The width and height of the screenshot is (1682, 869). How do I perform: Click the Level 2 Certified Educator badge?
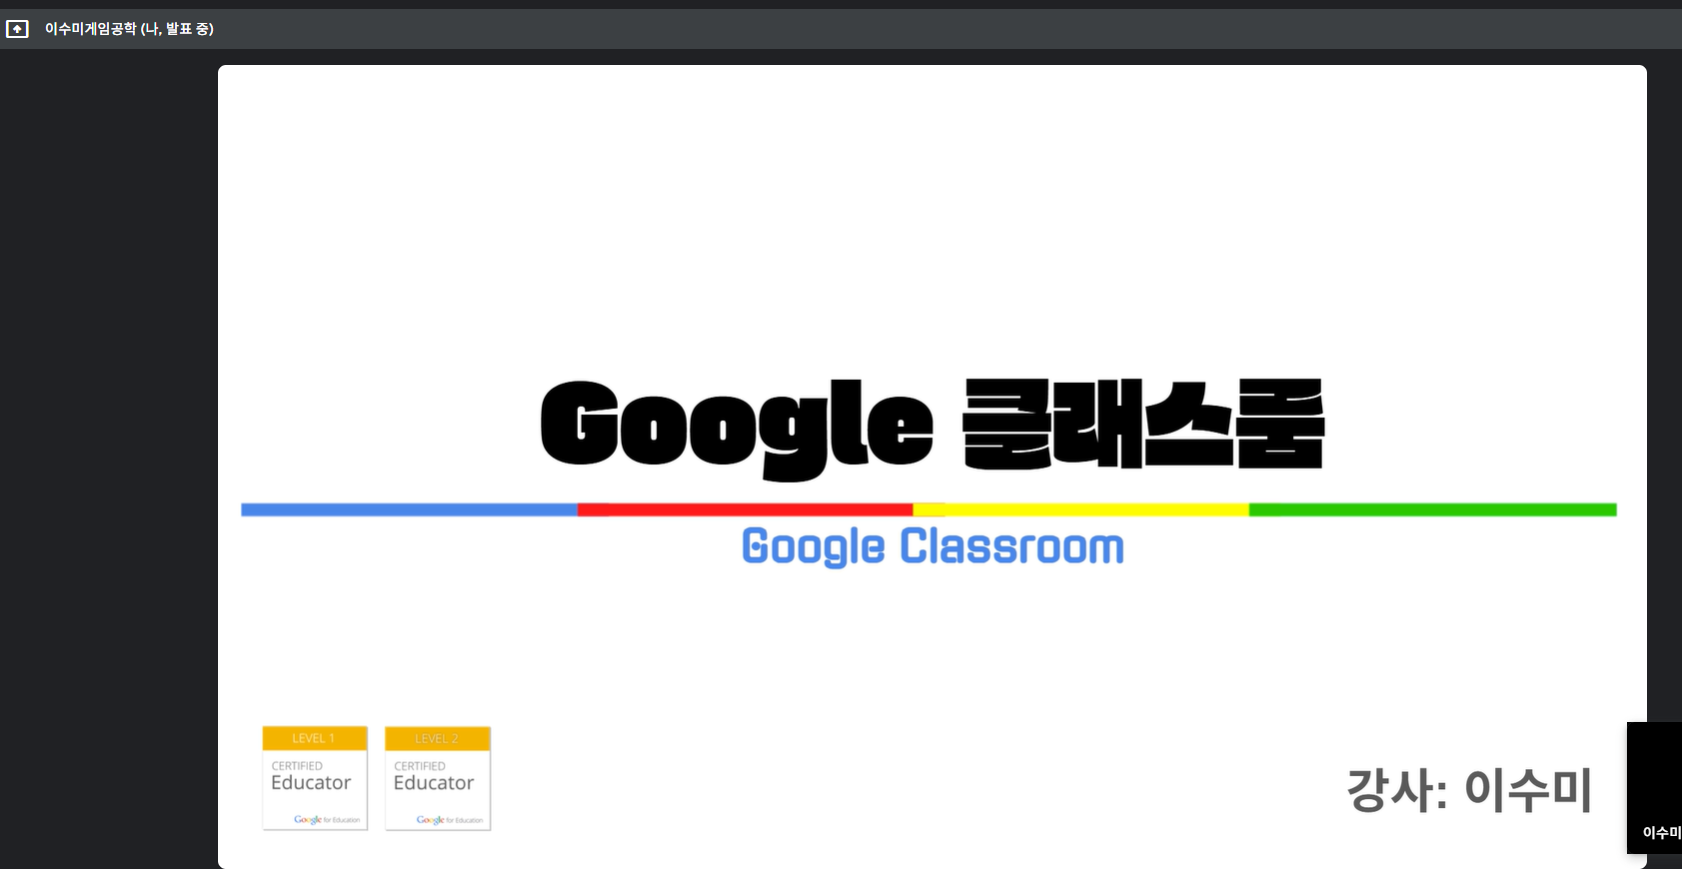[x=438, y=778]
